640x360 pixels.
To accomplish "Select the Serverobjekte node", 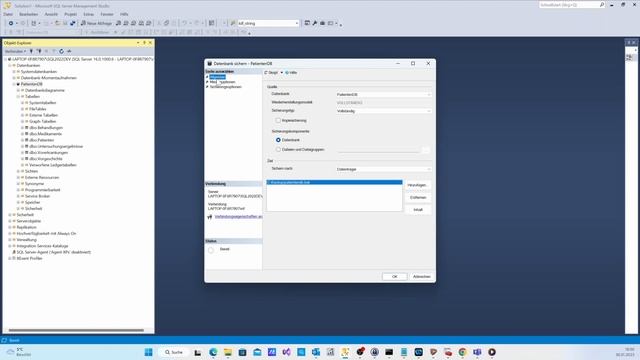I will [29, 221].
